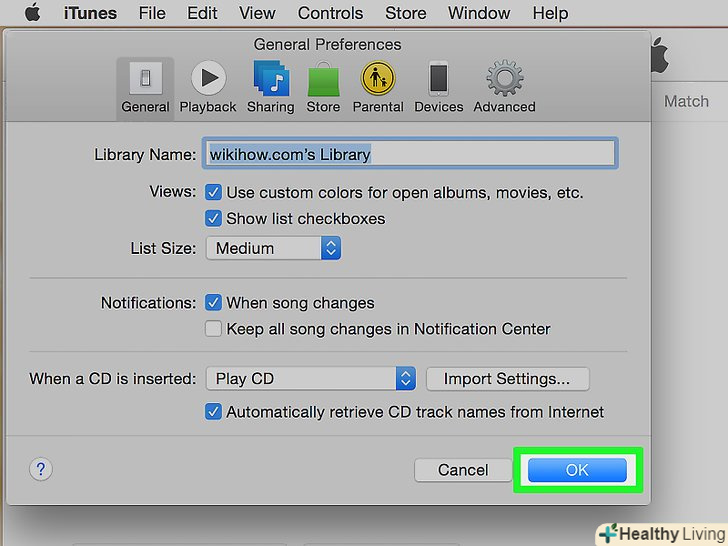Enable Keep all song changes in Notification Center
Viewport: 728px width, 546px height.
(213, 328)
